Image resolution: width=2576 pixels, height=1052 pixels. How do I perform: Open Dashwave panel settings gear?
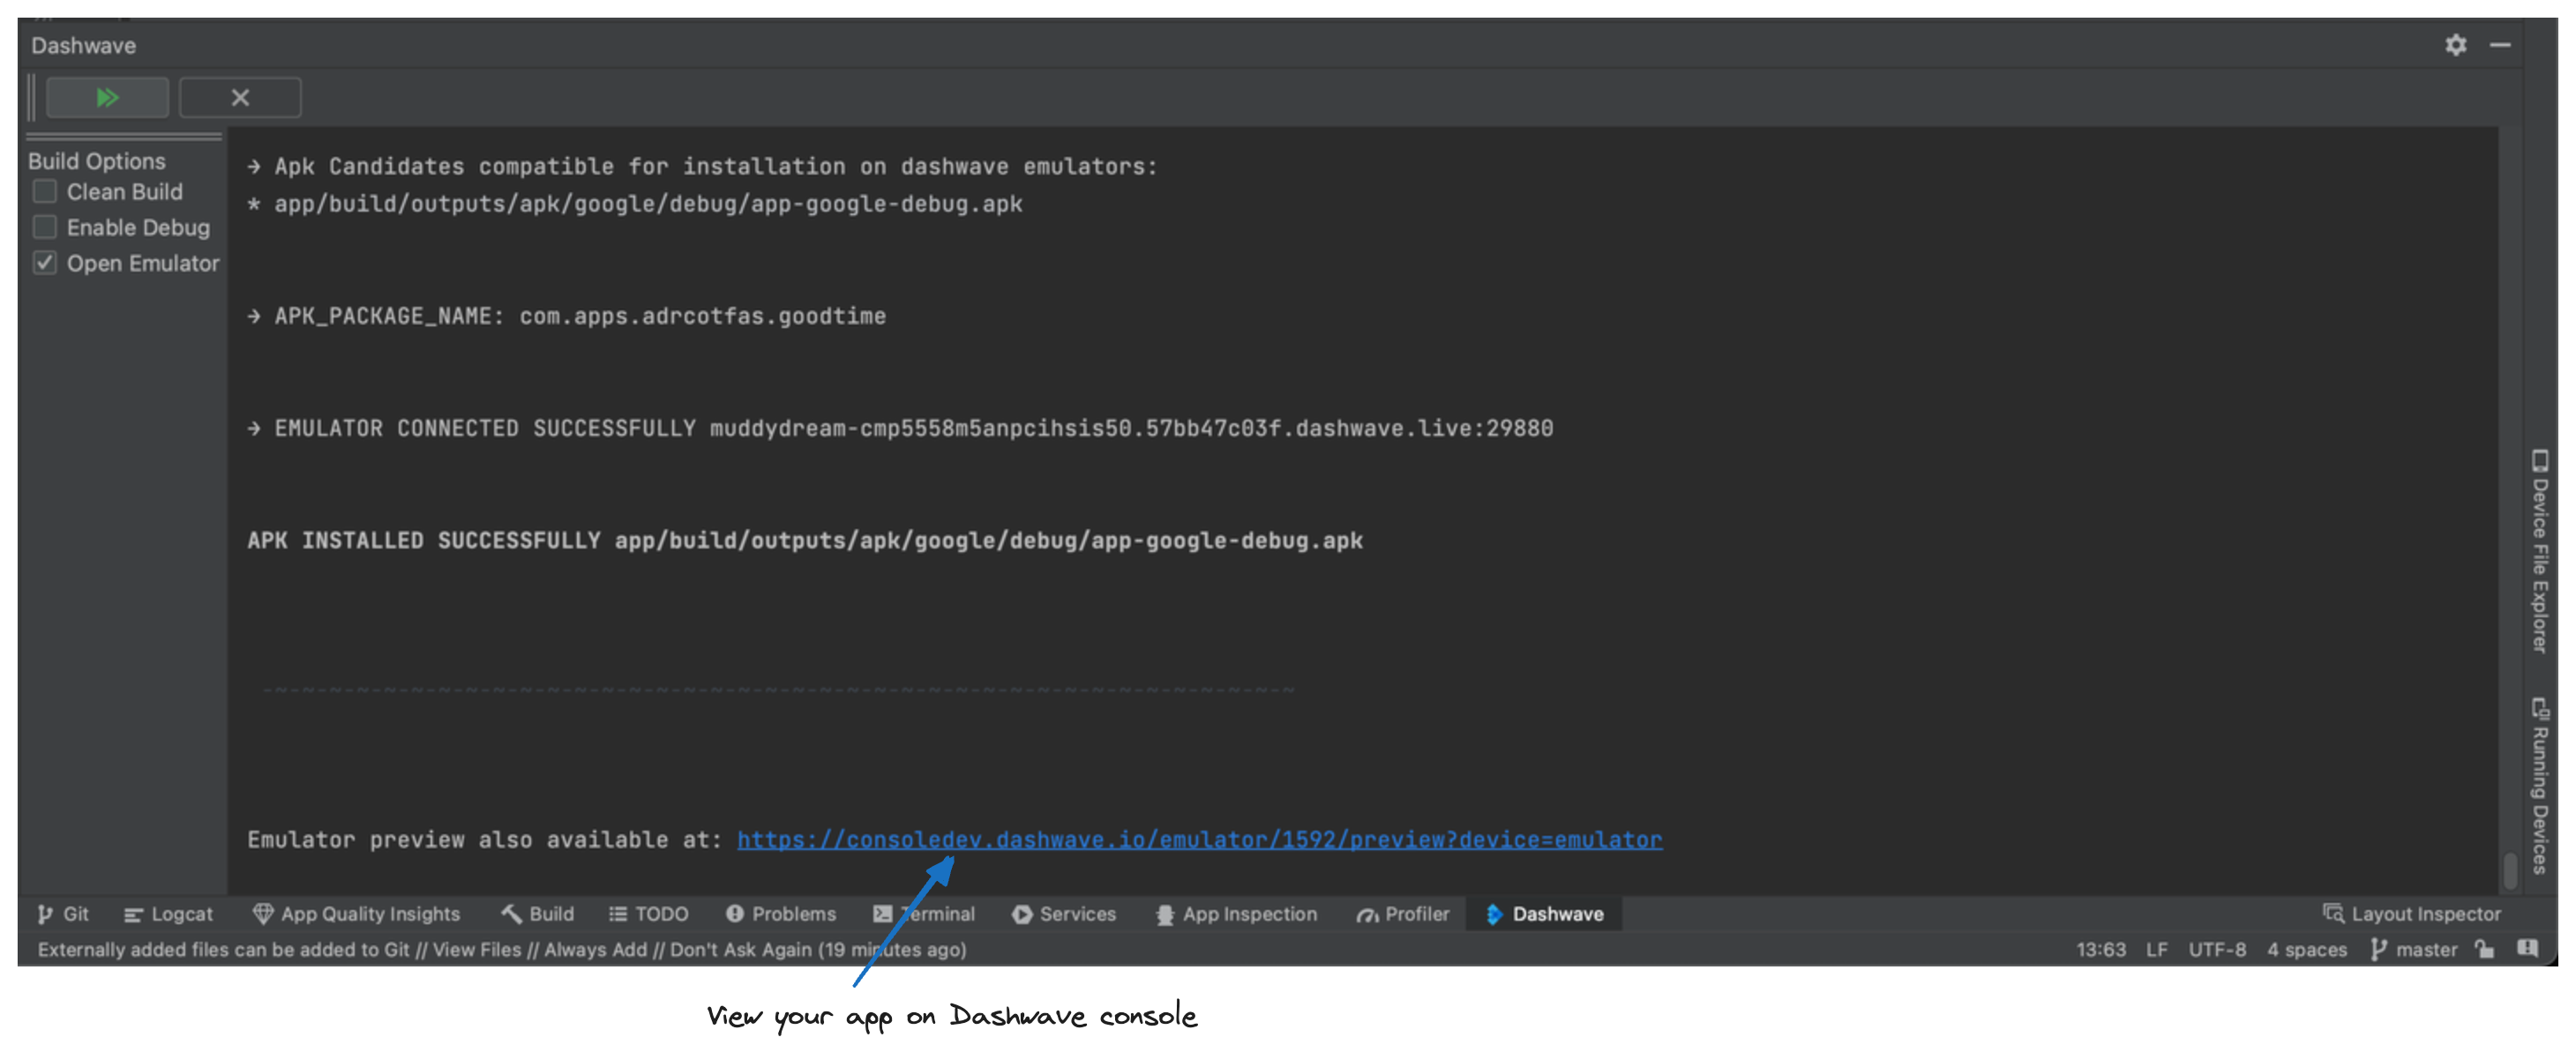pos(2455,45)
